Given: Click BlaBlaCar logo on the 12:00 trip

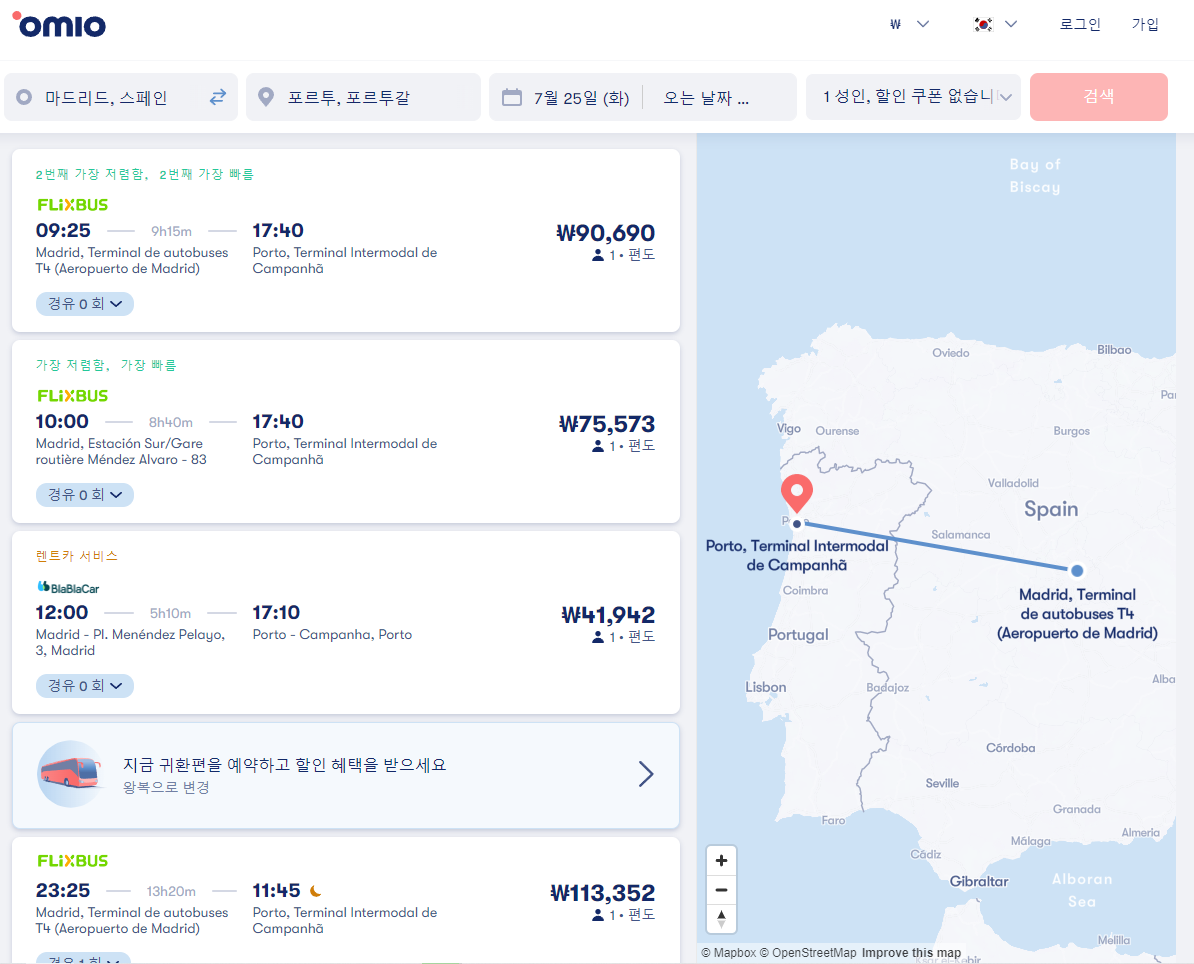Looking at the screenshot, I should click(x=68, y=588).
